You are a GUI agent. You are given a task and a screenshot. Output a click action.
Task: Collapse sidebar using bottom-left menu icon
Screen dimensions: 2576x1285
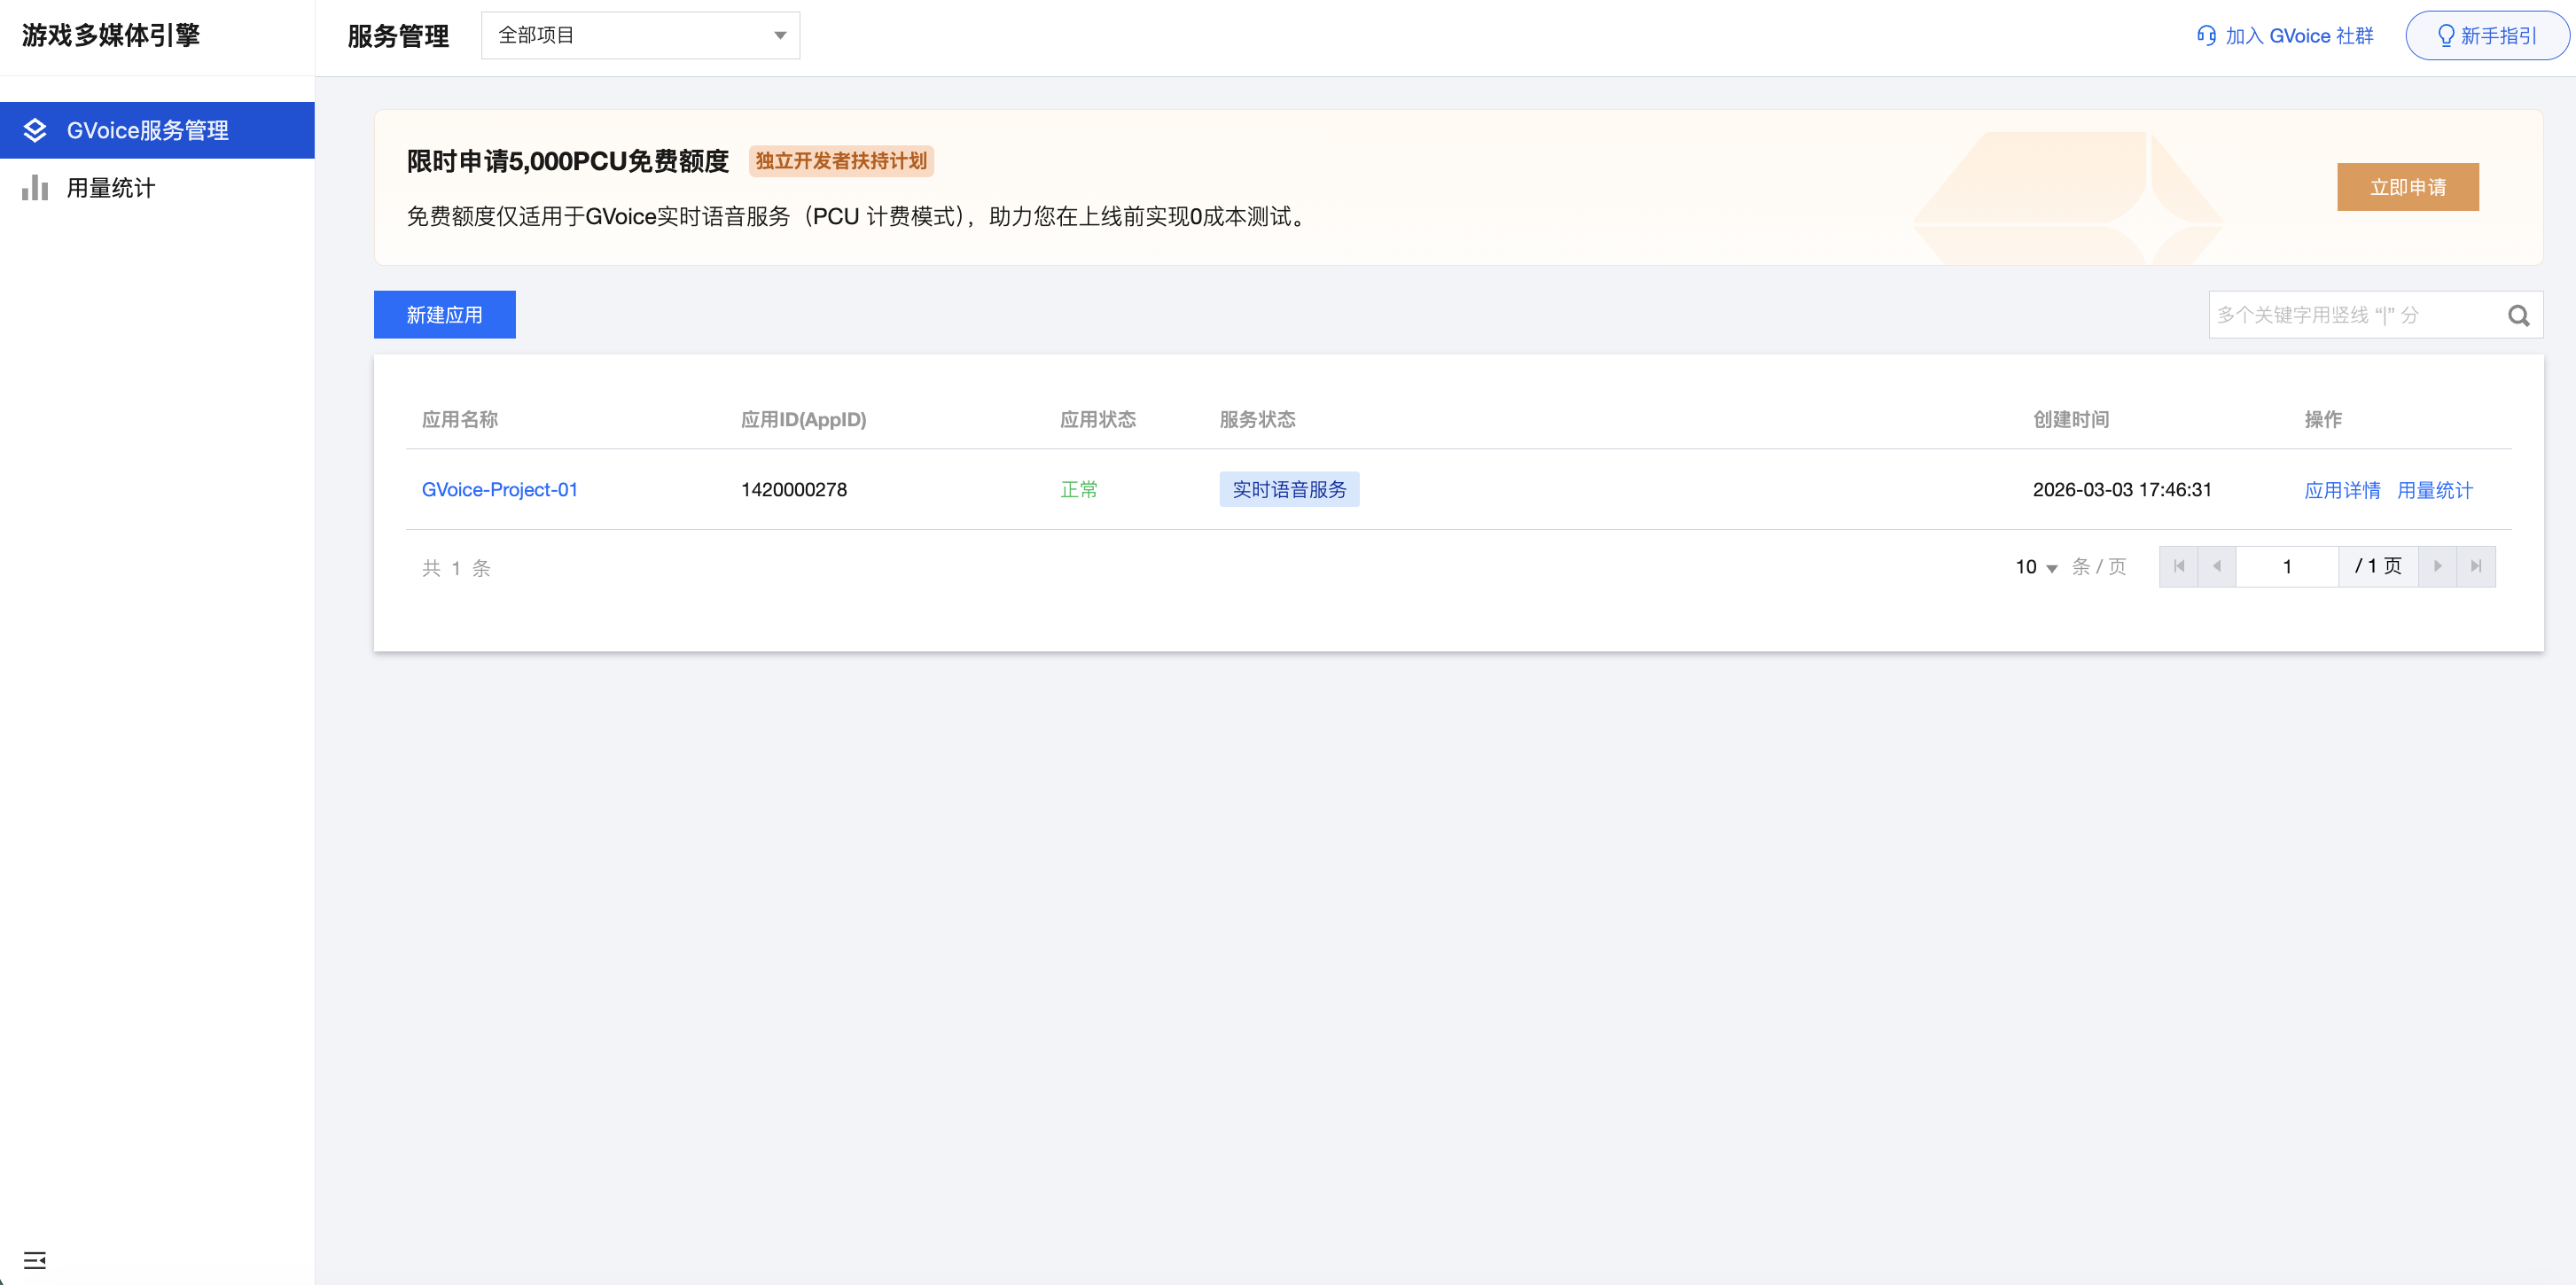(35, 1259)
